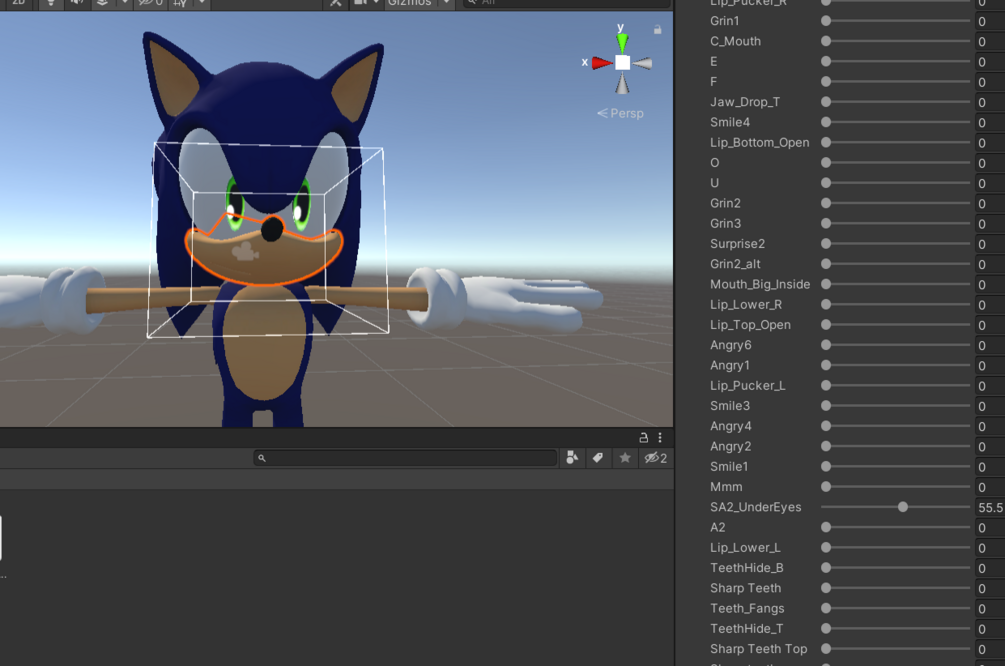Set the Jaw_Drop_T blendshape slider
The image size is (1005, 666).
[895, 102]
